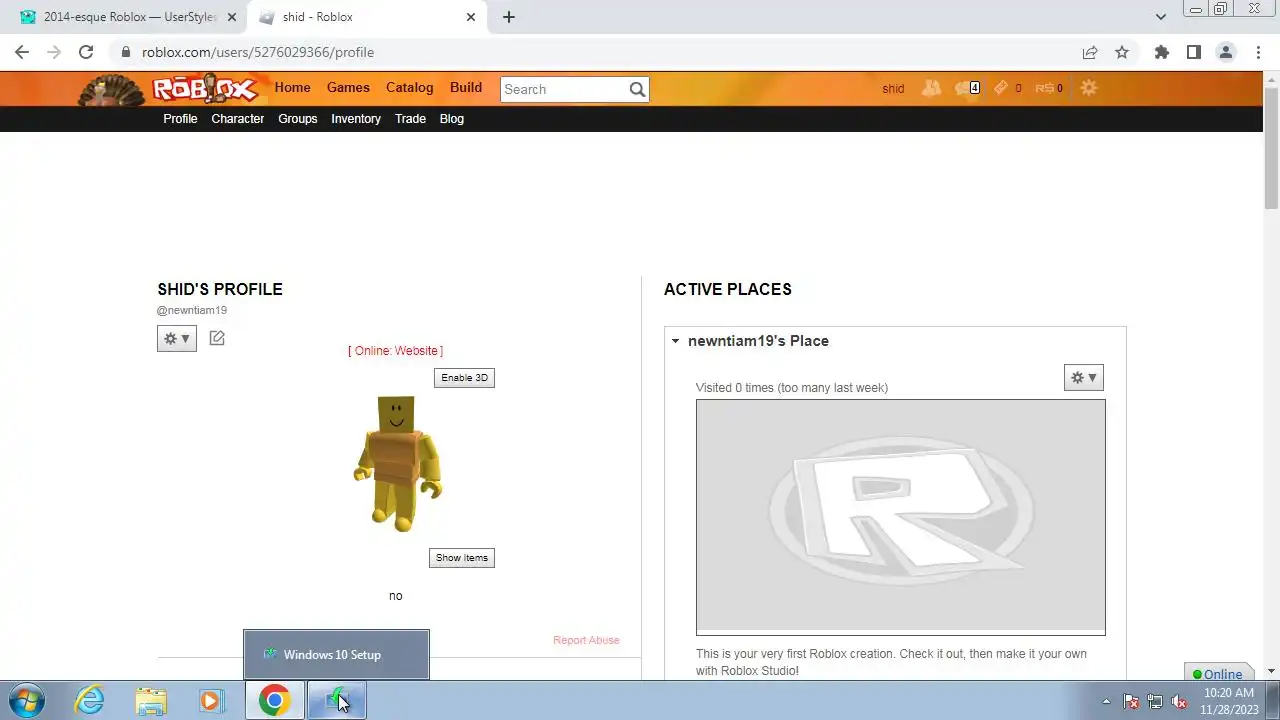The width and height of the screenshot is (1280, 720).
Task: Open the Chrome three-dot menu
Action: (x=1258, y=52)
